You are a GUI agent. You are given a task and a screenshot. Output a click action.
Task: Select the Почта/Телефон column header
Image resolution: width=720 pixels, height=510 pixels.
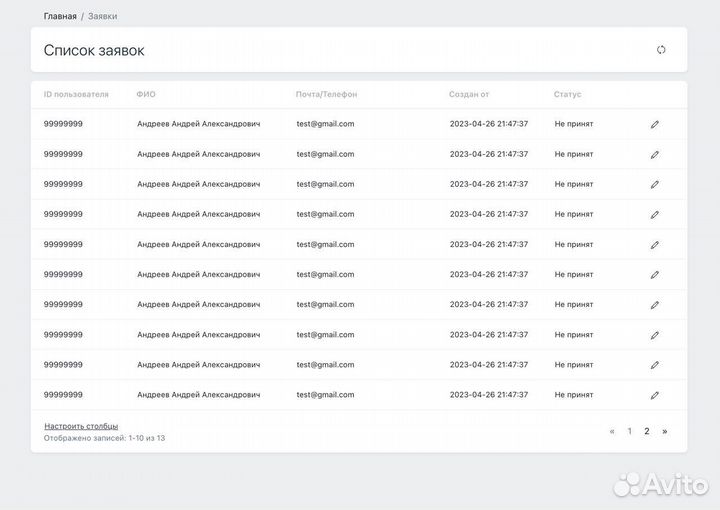tap(326, 94)
